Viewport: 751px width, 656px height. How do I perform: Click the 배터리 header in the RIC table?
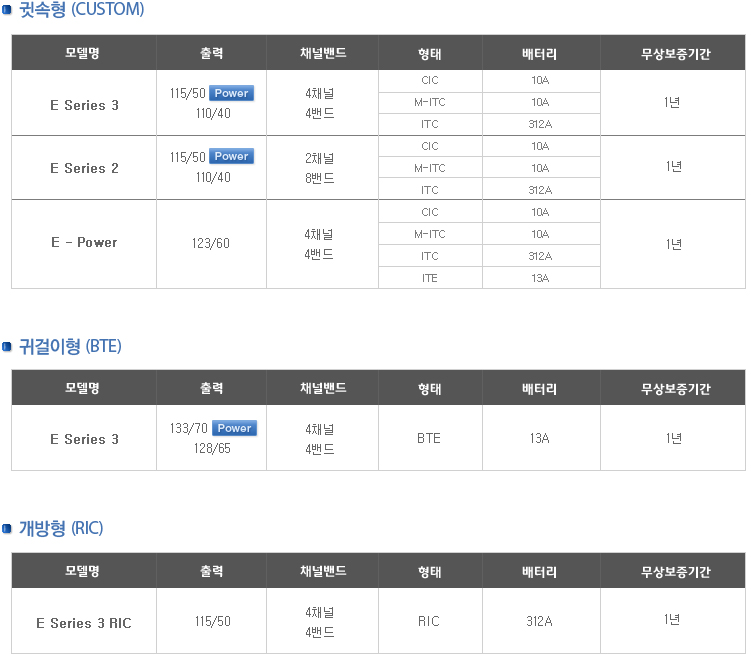[541, 571]
